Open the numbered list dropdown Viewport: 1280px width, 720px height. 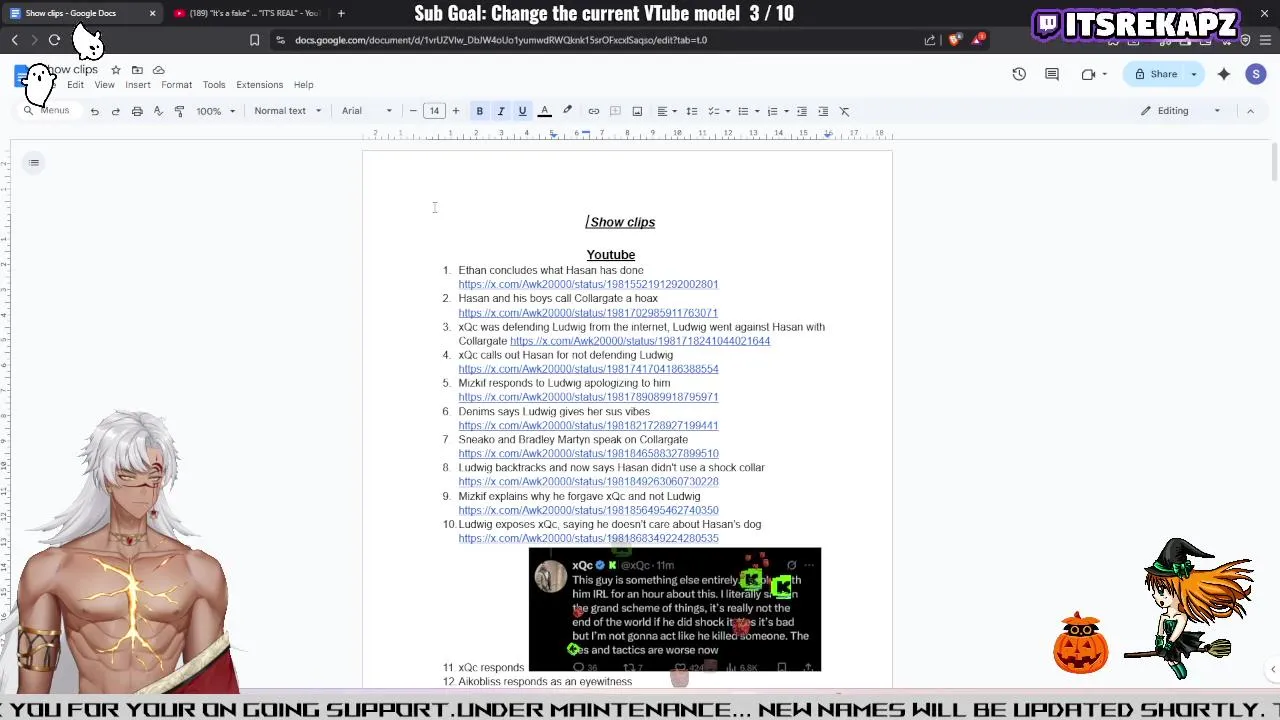[777, 111]
